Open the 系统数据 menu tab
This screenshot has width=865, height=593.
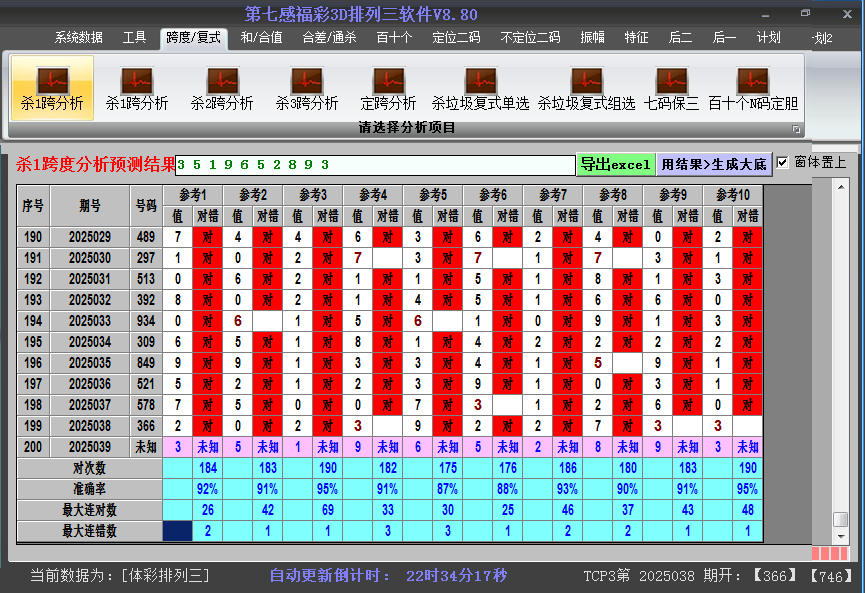(x=78, y=38)
